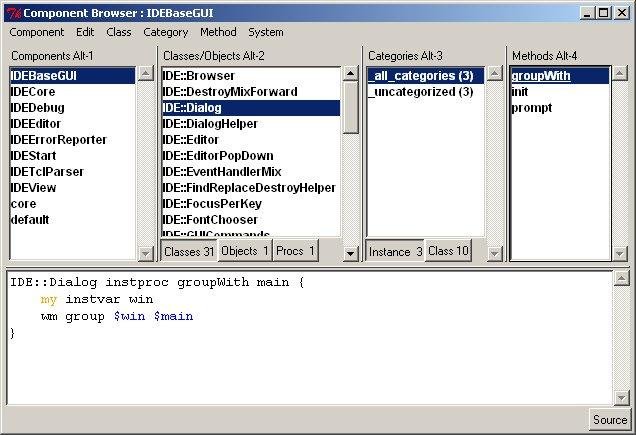
Task: Select init method
Action: click(560, 92)
